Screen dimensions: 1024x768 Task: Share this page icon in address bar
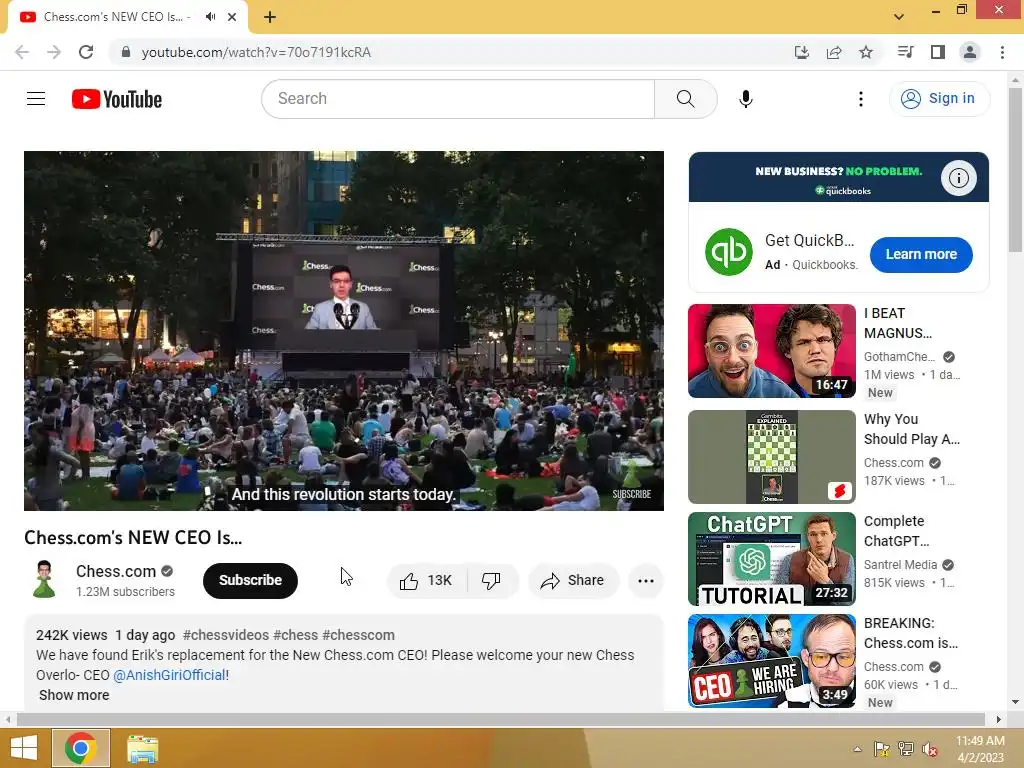[833, 52]
